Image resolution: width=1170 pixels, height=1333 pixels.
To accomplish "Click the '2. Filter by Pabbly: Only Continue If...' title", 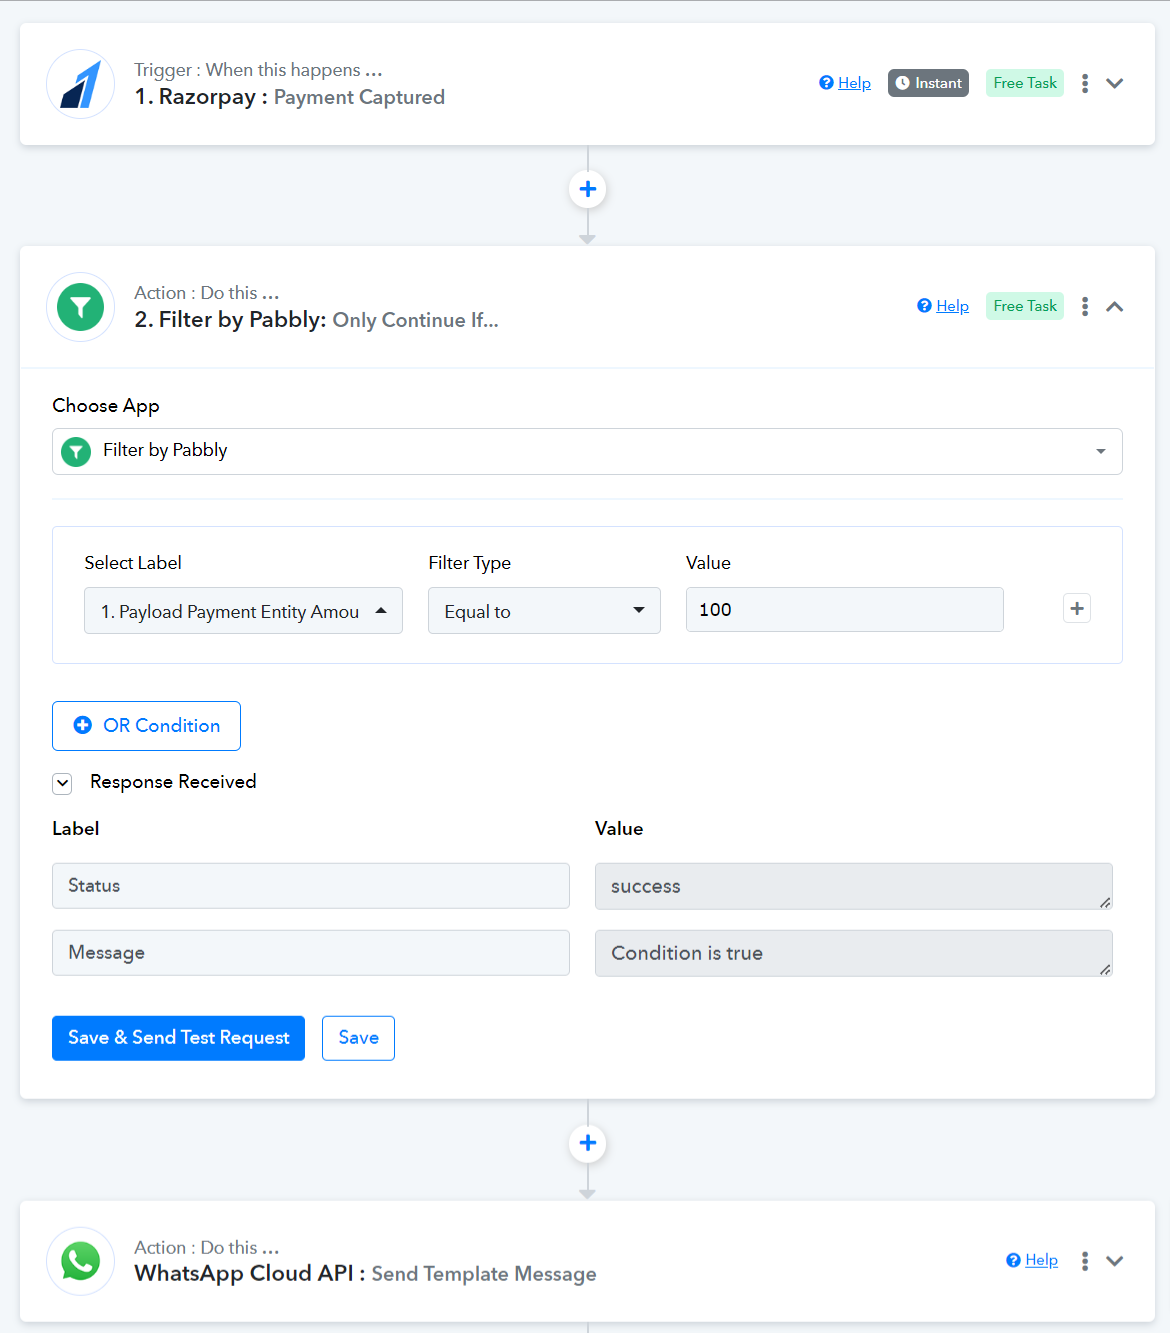I will (317, 320).
